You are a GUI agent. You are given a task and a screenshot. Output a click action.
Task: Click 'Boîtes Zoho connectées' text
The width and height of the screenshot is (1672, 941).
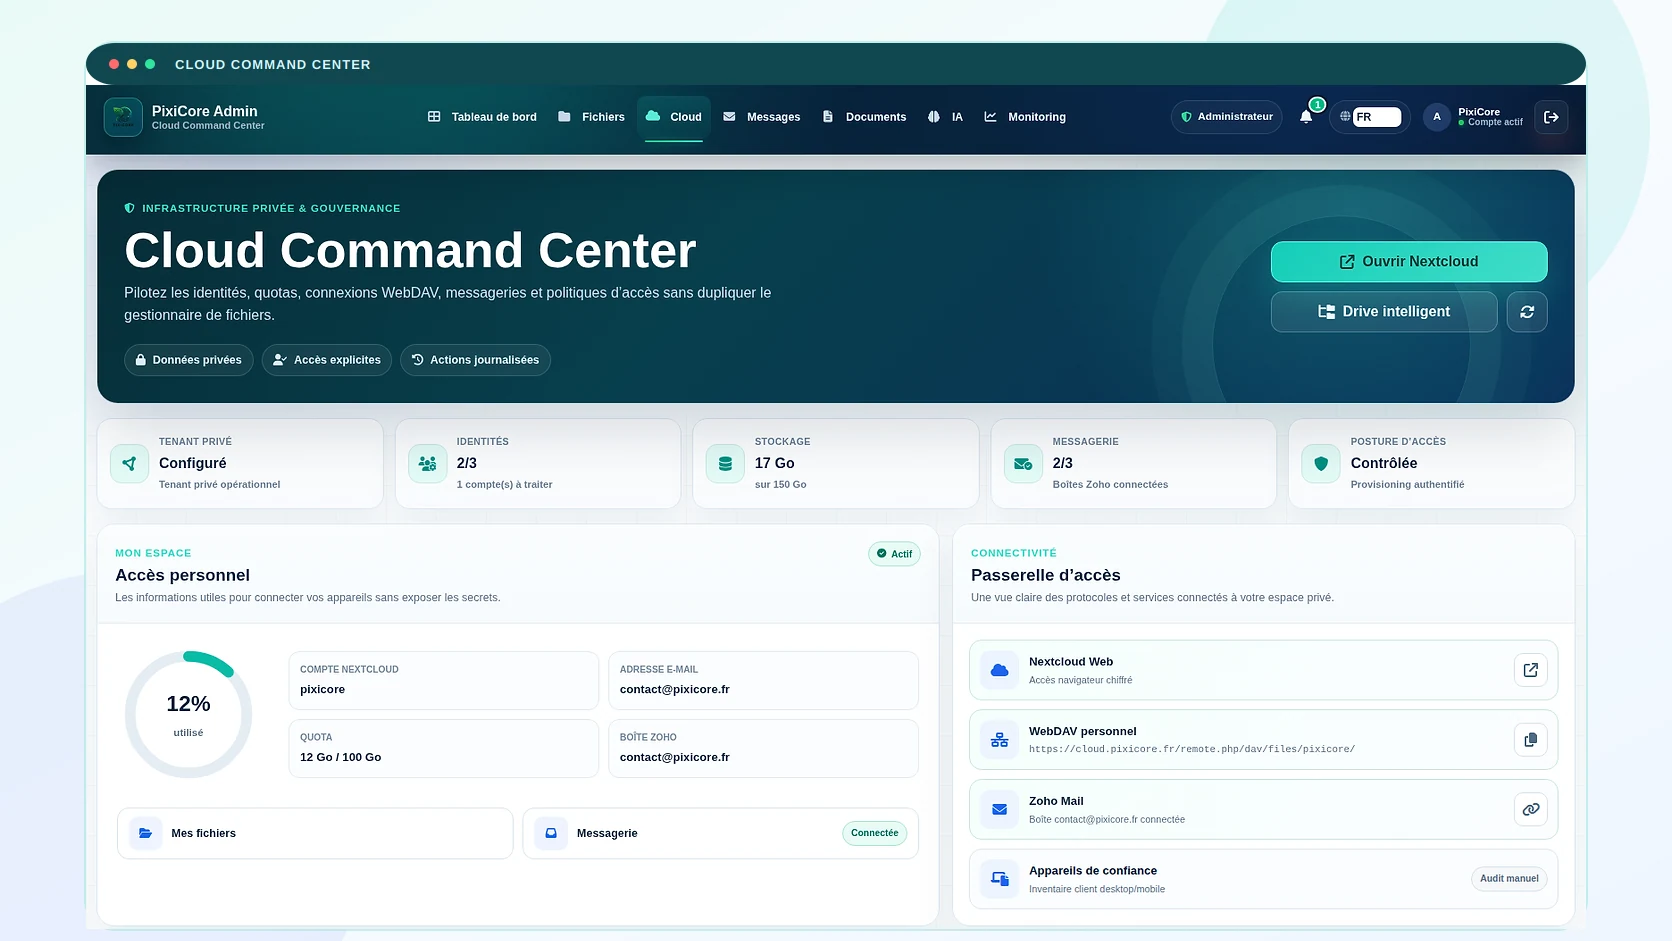[x=1110, y=485]
